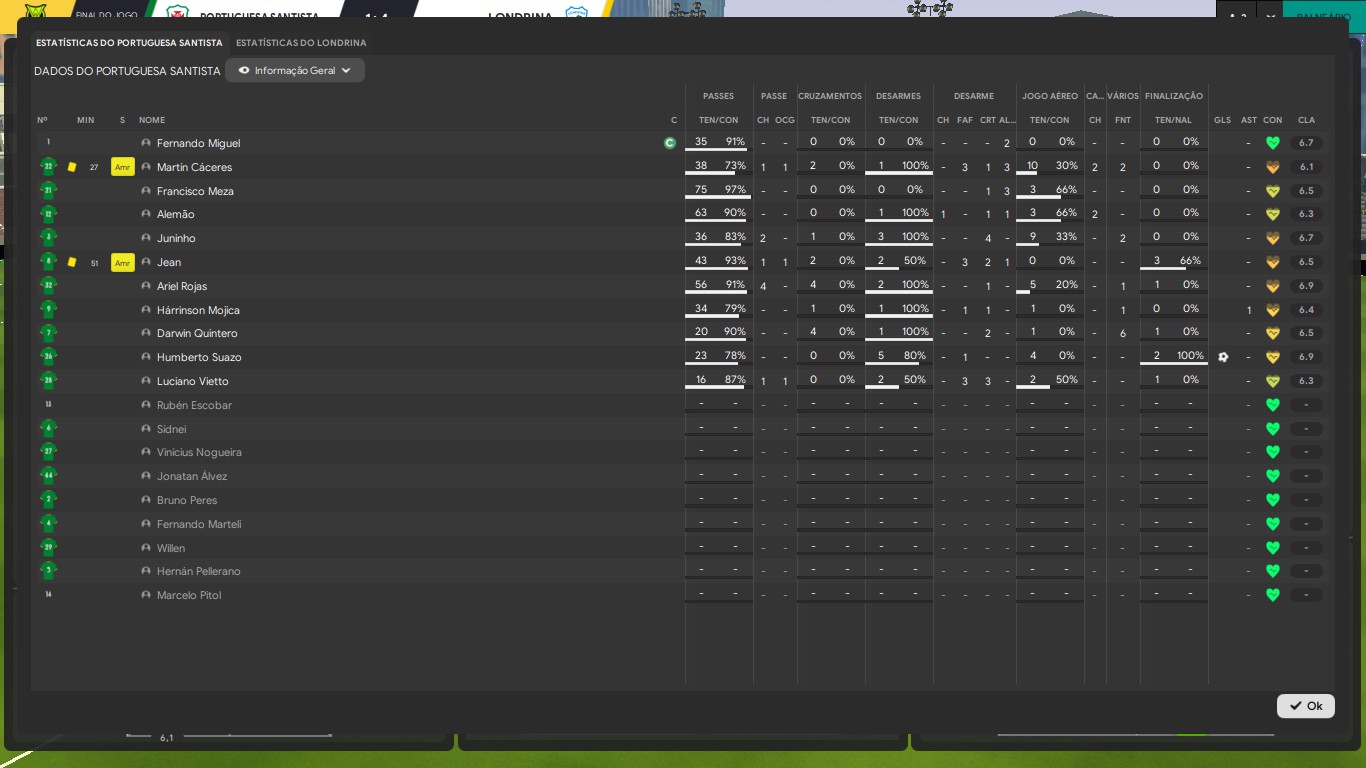Sort by the NOME column header
The height and width of the screenshot is (768, 1366).
coord(152,120)
